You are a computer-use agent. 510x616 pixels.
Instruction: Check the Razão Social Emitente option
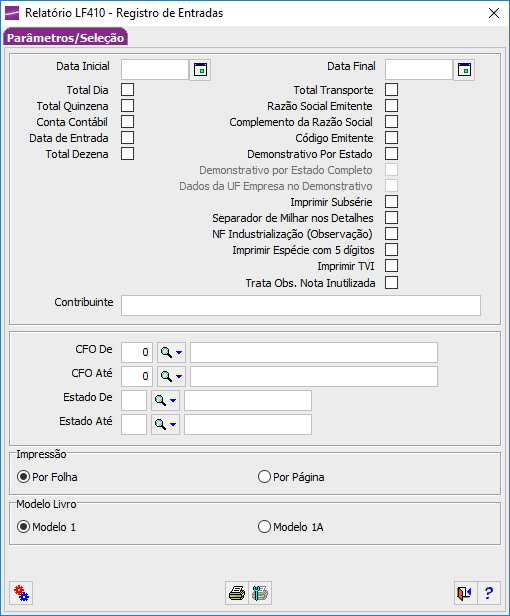click(391, 106)
